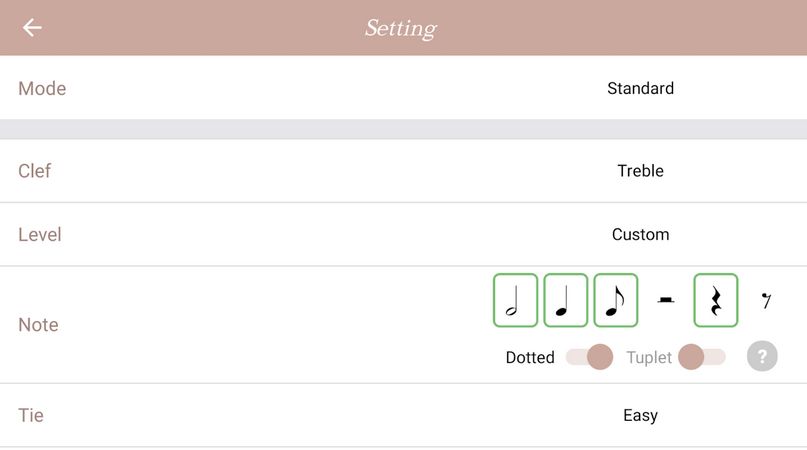Open the Level setting row
807x450 pixels.
point(40,235)
